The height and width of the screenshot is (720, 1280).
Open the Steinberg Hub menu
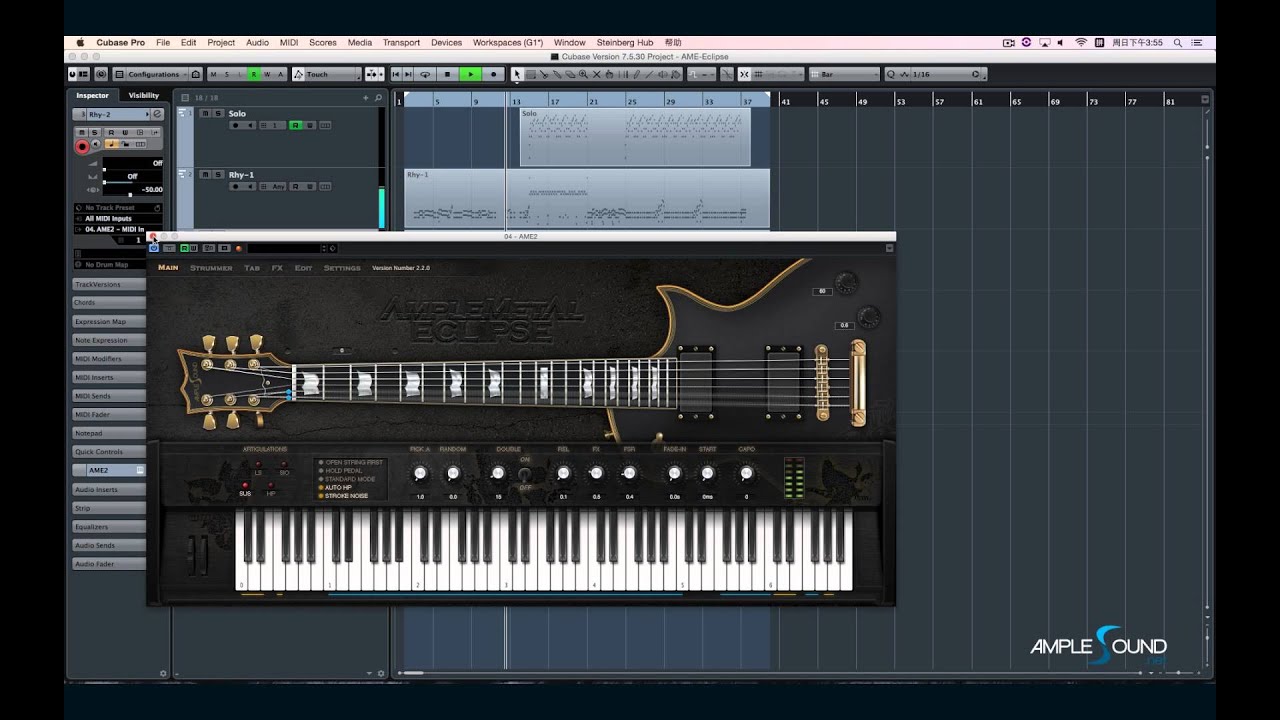pos(624,42)
